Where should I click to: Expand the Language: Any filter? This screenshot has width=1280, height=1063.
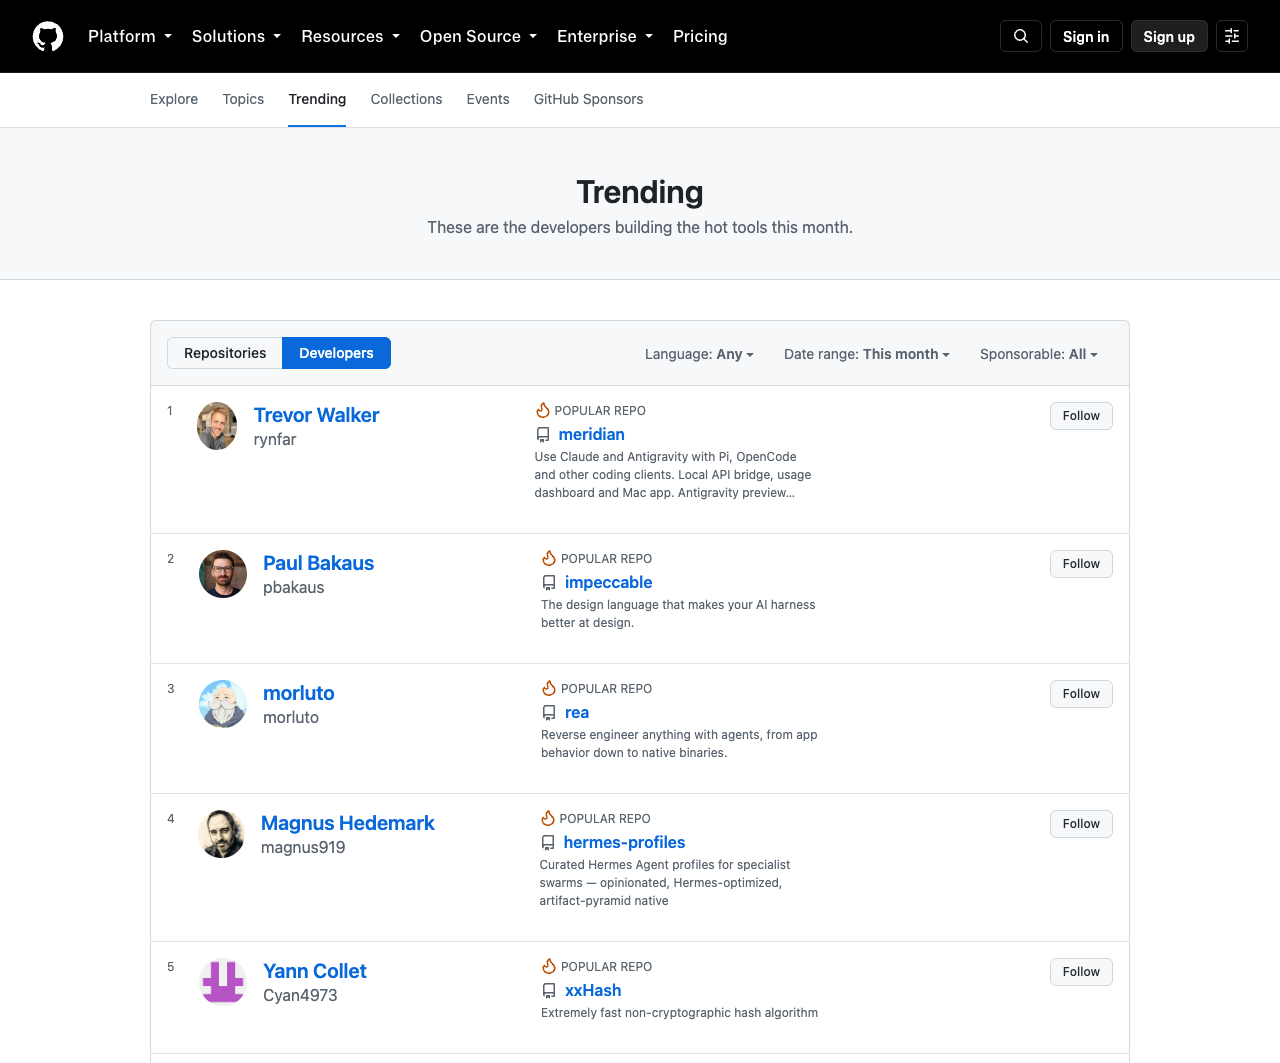699,354
